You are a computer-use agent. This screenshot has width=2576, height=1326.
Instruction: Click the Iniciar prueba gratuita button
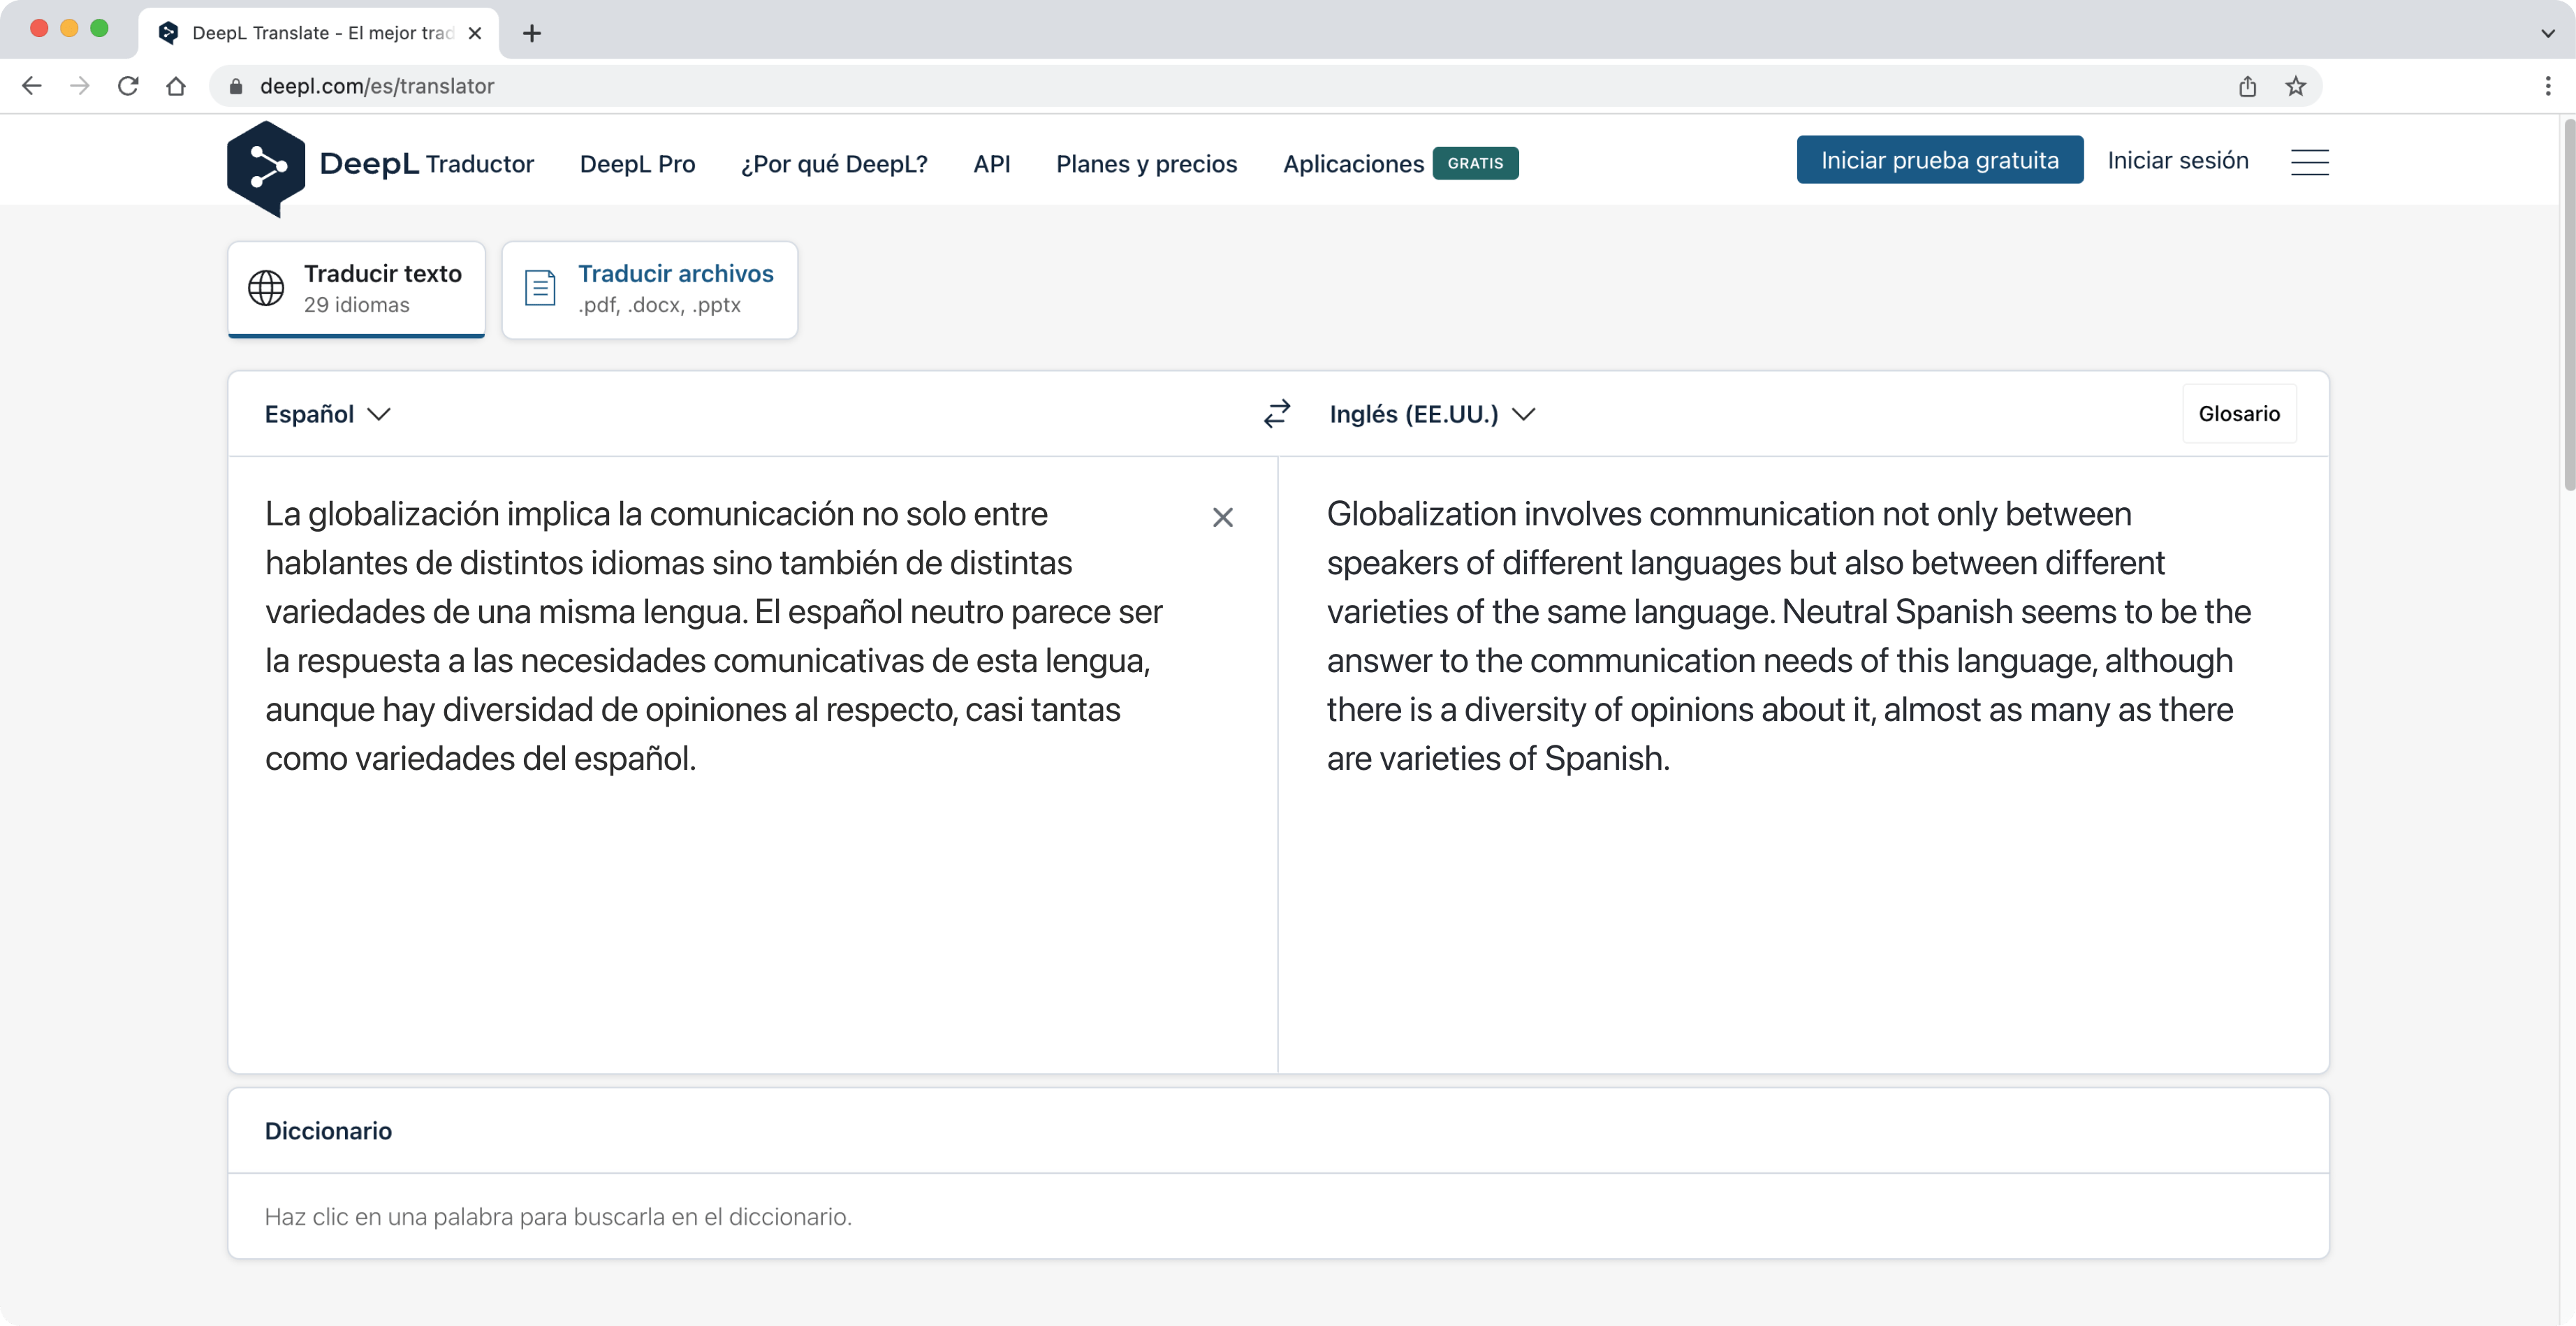click(x=1938, y=159)
